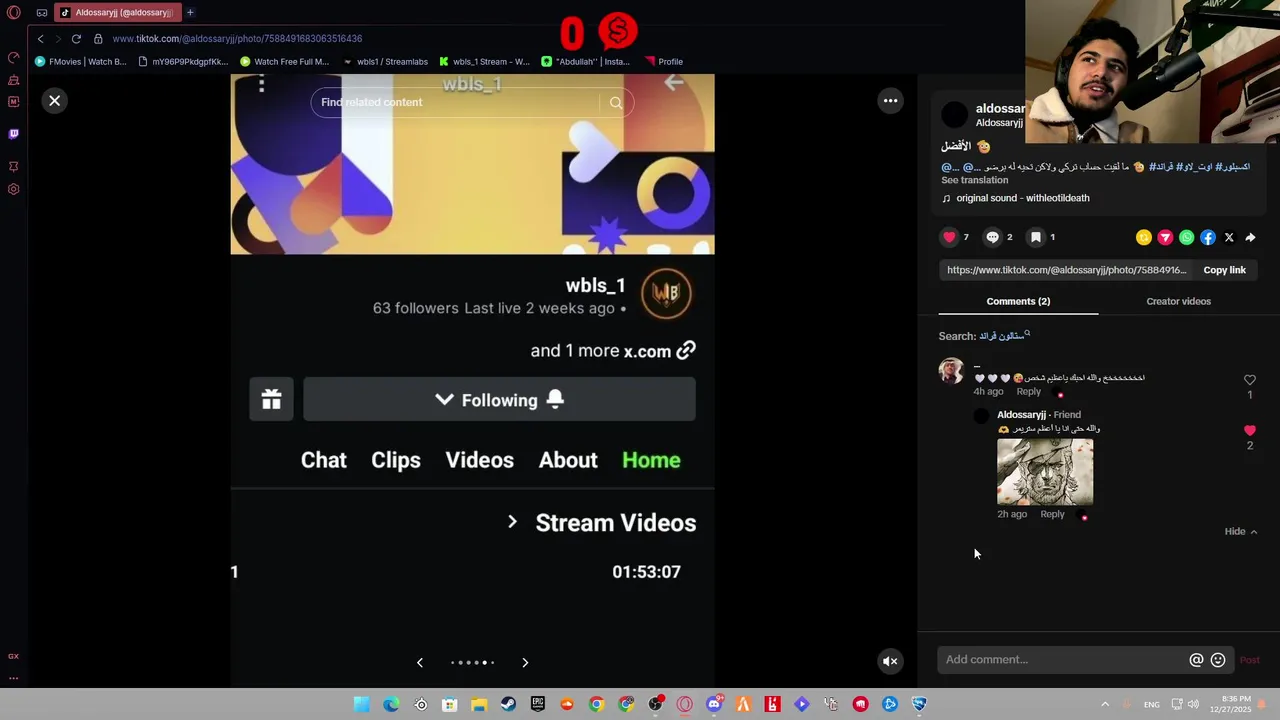Share the post to WhatsApp
This screenshot has width=1280, height=720.
pyautogui.click(x=1186, y=237)
